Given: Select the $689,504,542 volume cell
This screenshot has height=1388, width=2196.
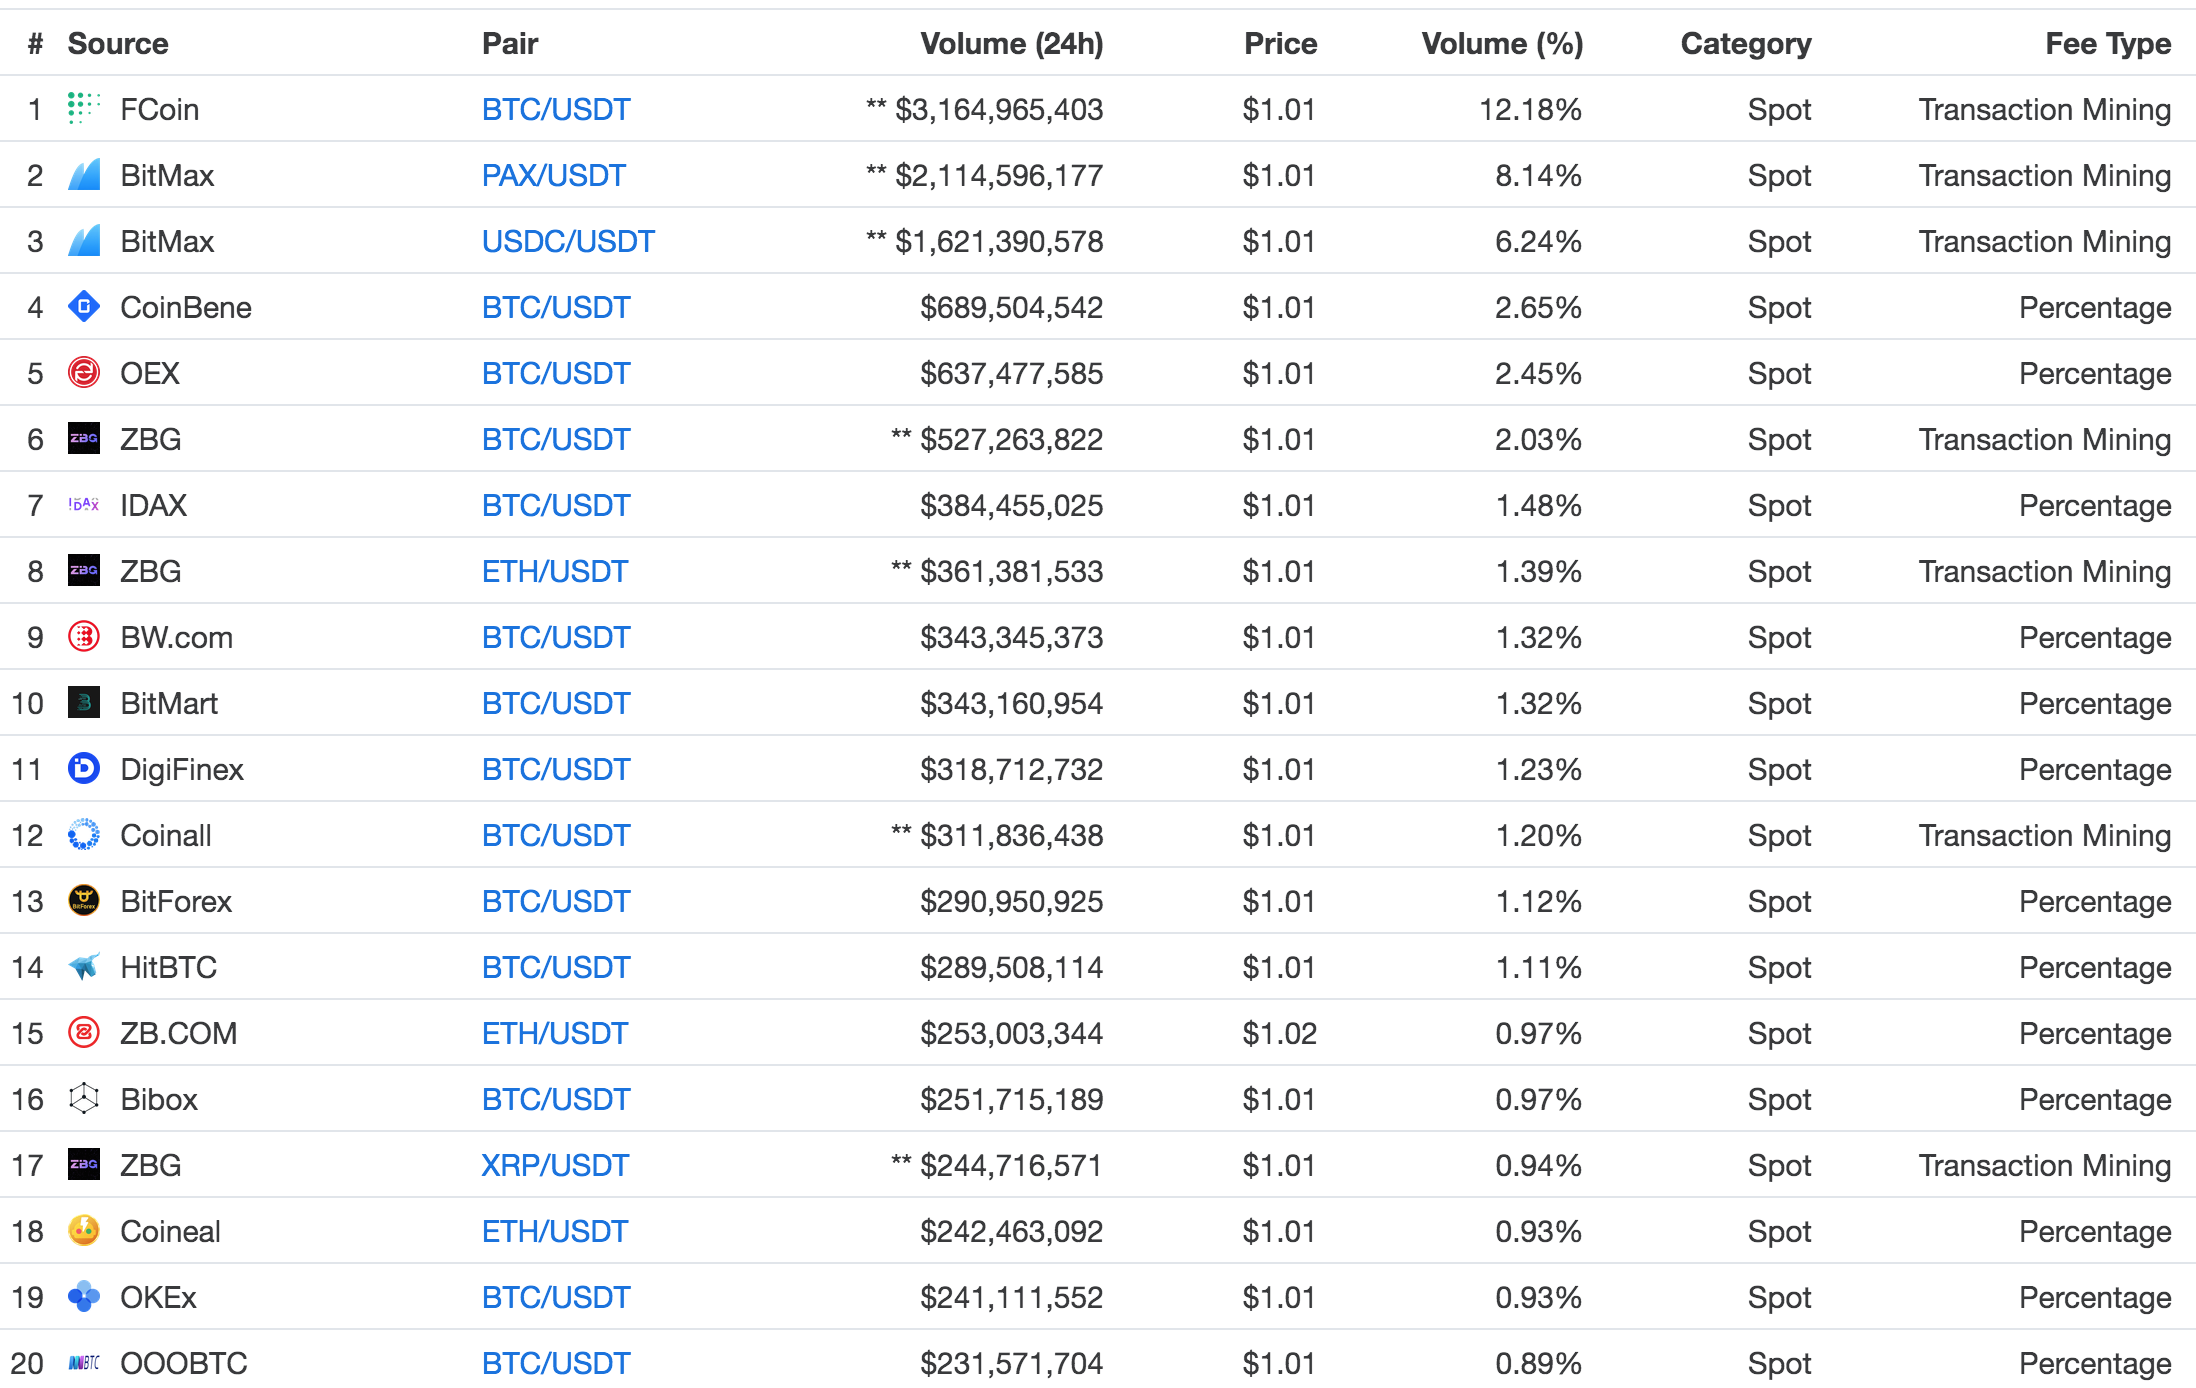Looking at the screenshot, I should click(x=1012, y=307).
